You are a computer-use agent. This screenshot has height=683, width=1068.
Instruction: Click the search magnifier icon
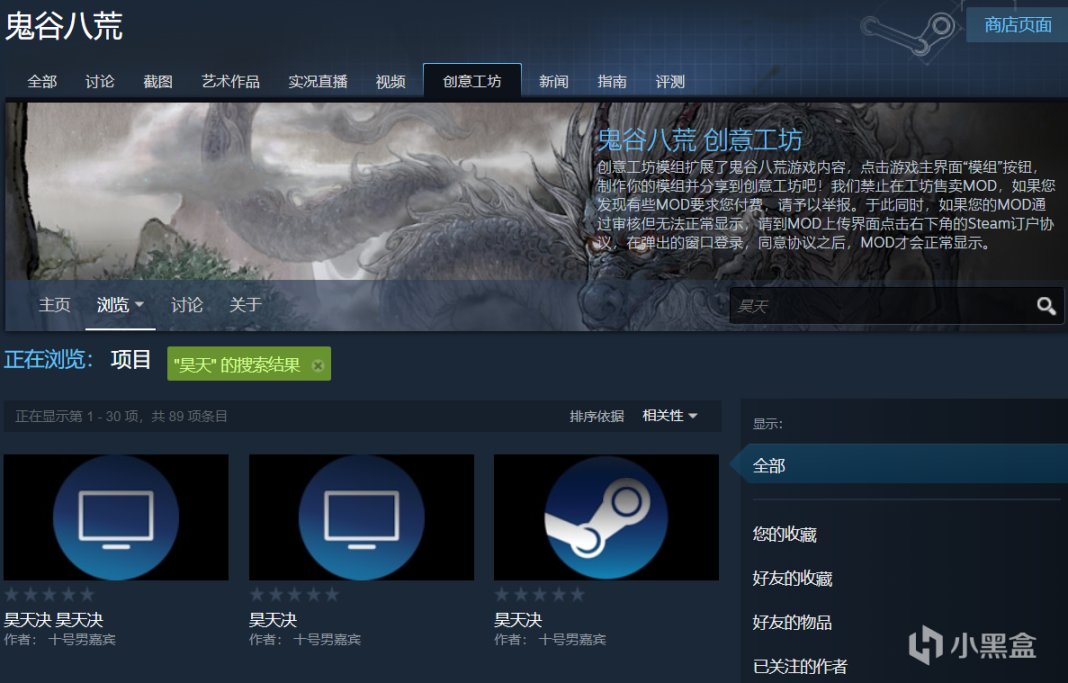(1046, 306)
